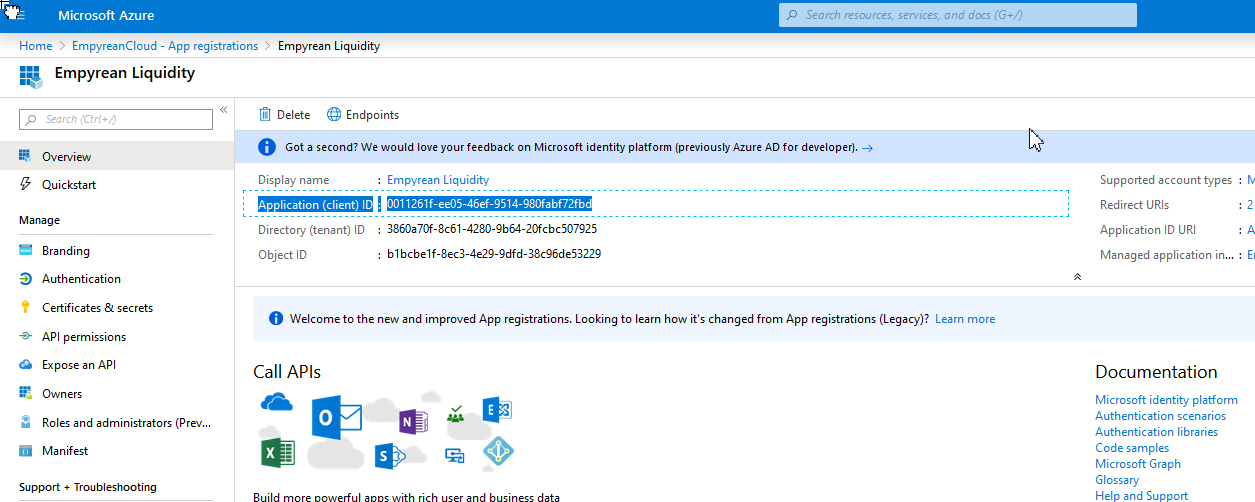
Task: Click the Quickstart lightning icon
Action: (x=26, y=184)
